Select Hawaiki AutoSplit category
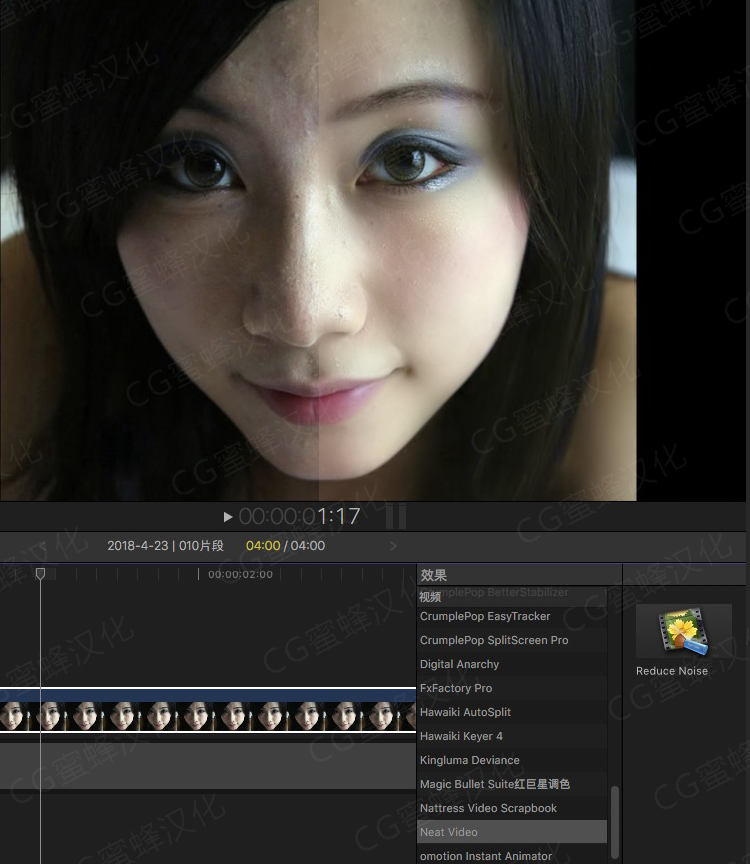Screen dimensions: 750x864 pos(512,712)
